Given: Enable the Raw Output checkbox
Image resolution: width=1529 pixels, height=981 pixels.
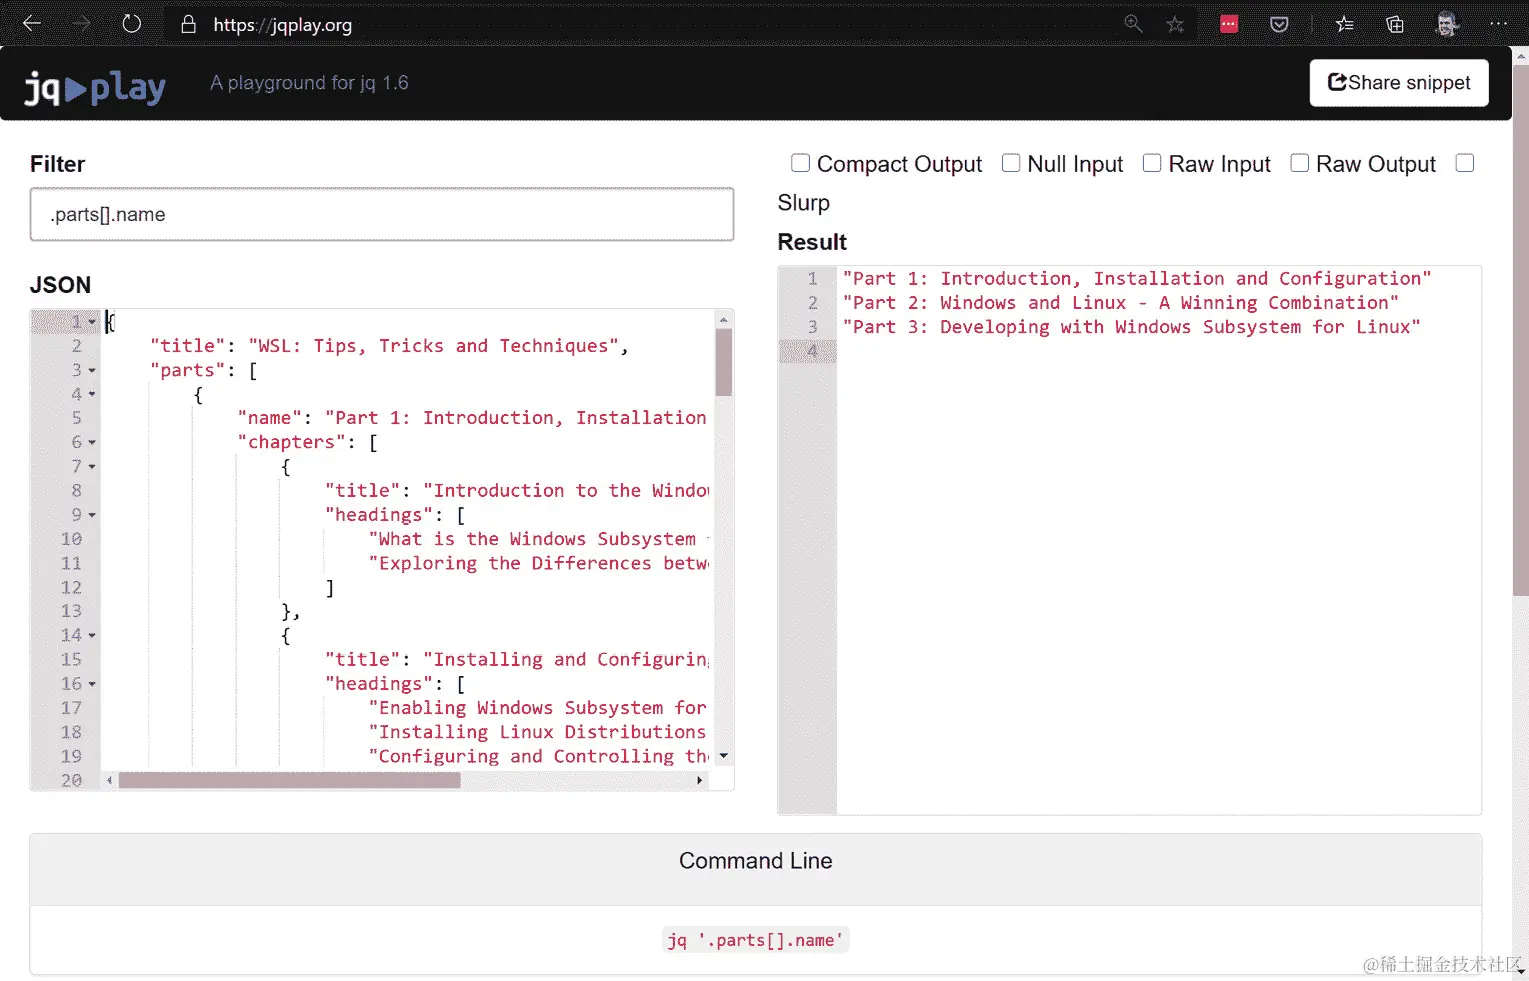Looking at the screenshot, I should 1299,163.
